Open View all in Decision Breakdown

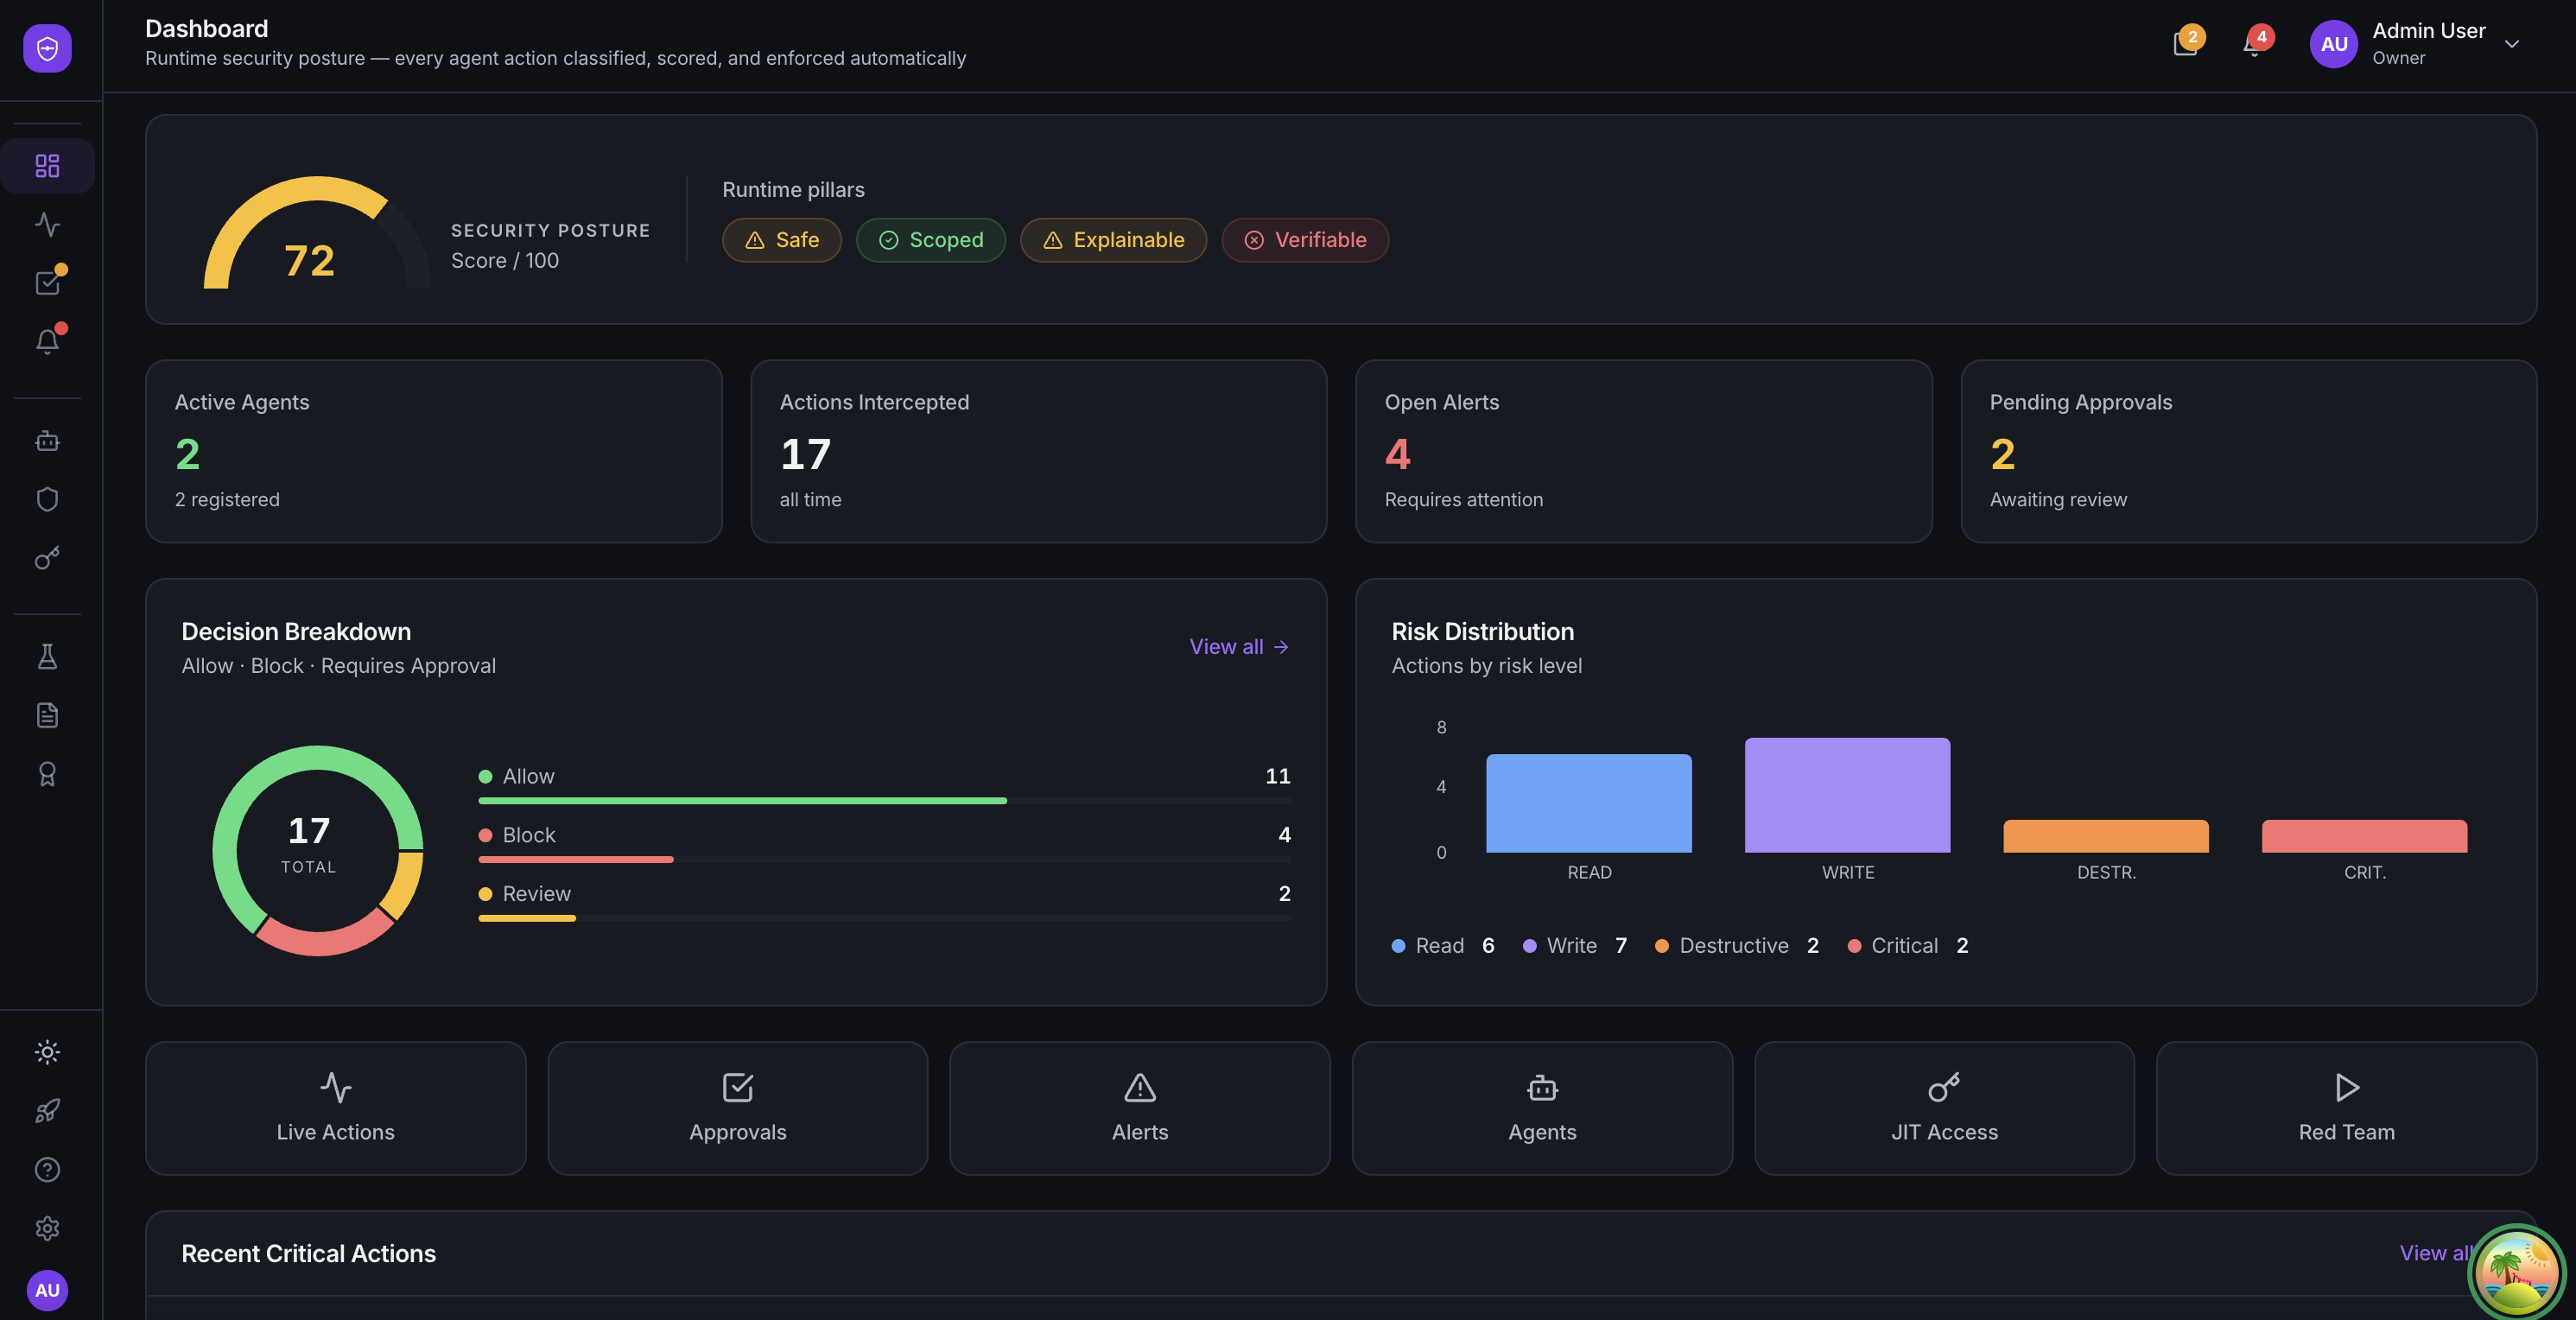coord(1238,646)
